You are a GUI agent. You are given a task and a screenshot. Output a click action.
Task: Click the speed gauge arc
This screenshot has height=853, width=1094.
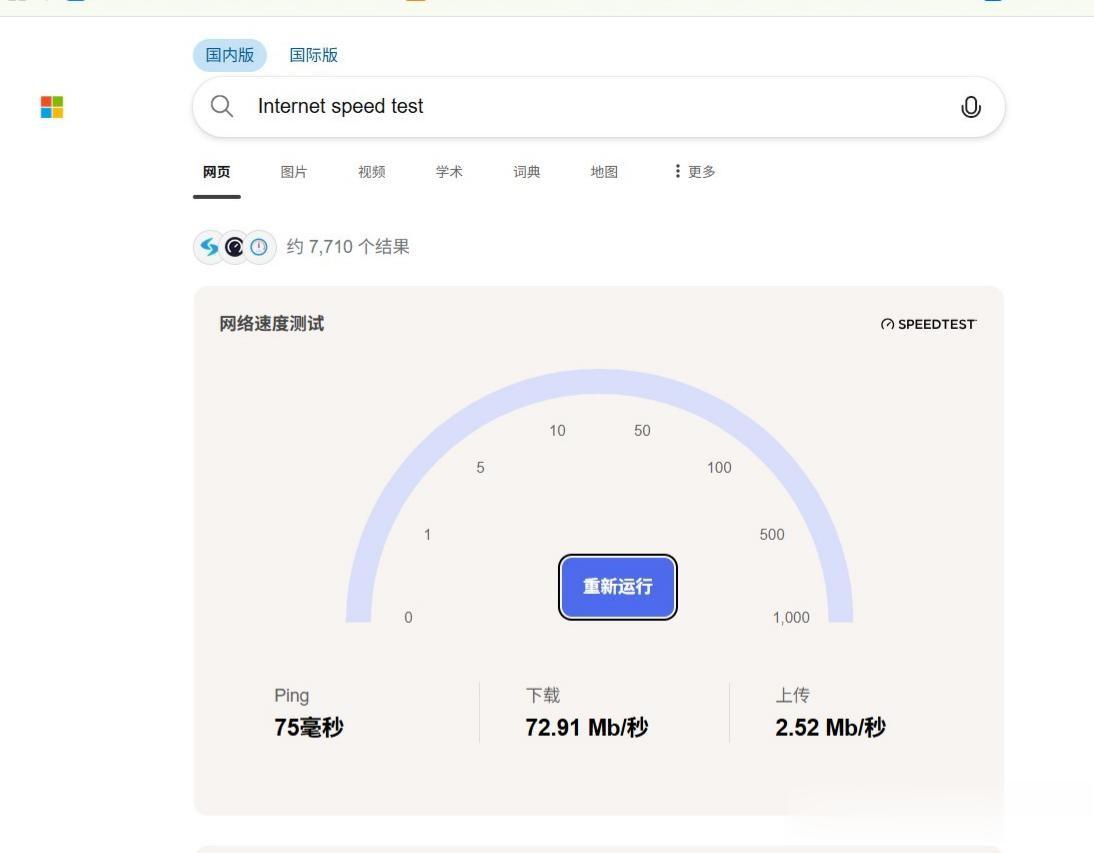coord(600,382)
